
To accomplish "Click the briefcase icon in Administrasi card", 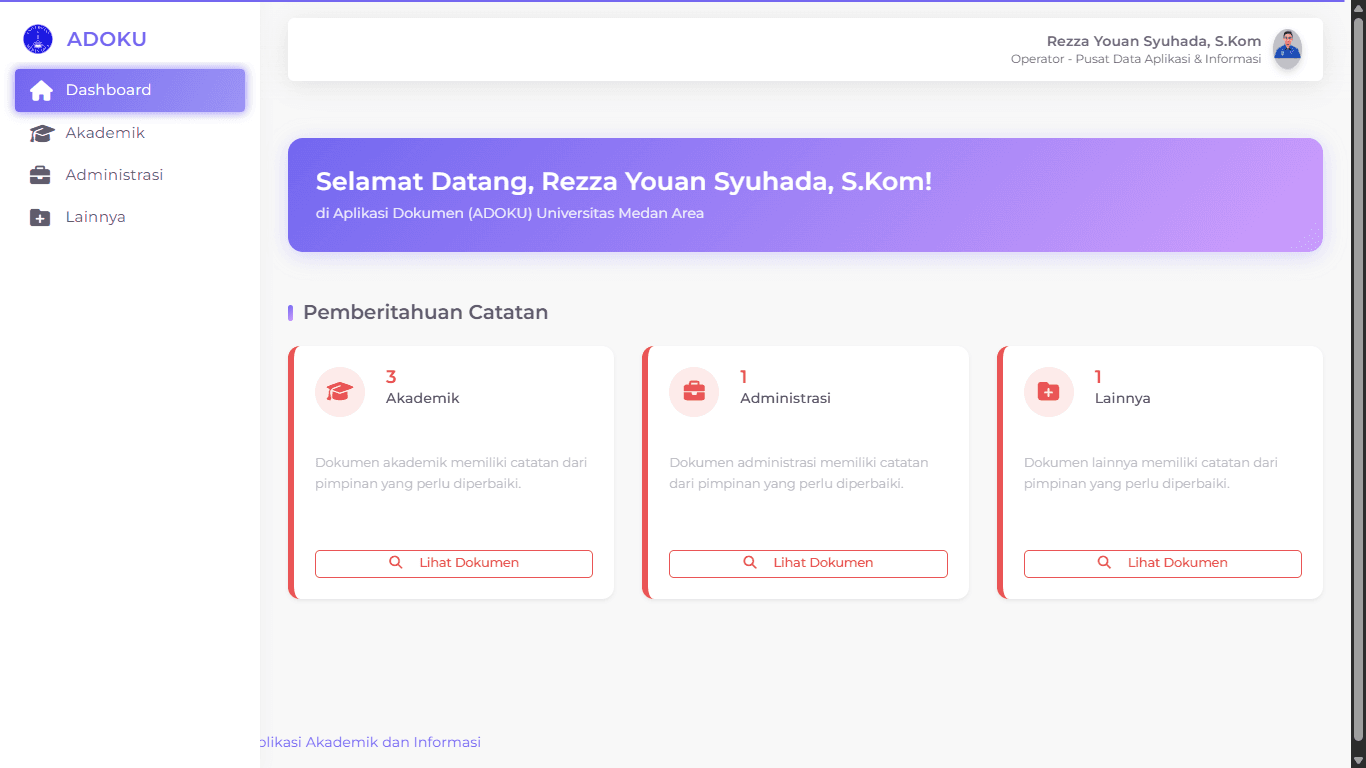I will (x=694, y=392).
